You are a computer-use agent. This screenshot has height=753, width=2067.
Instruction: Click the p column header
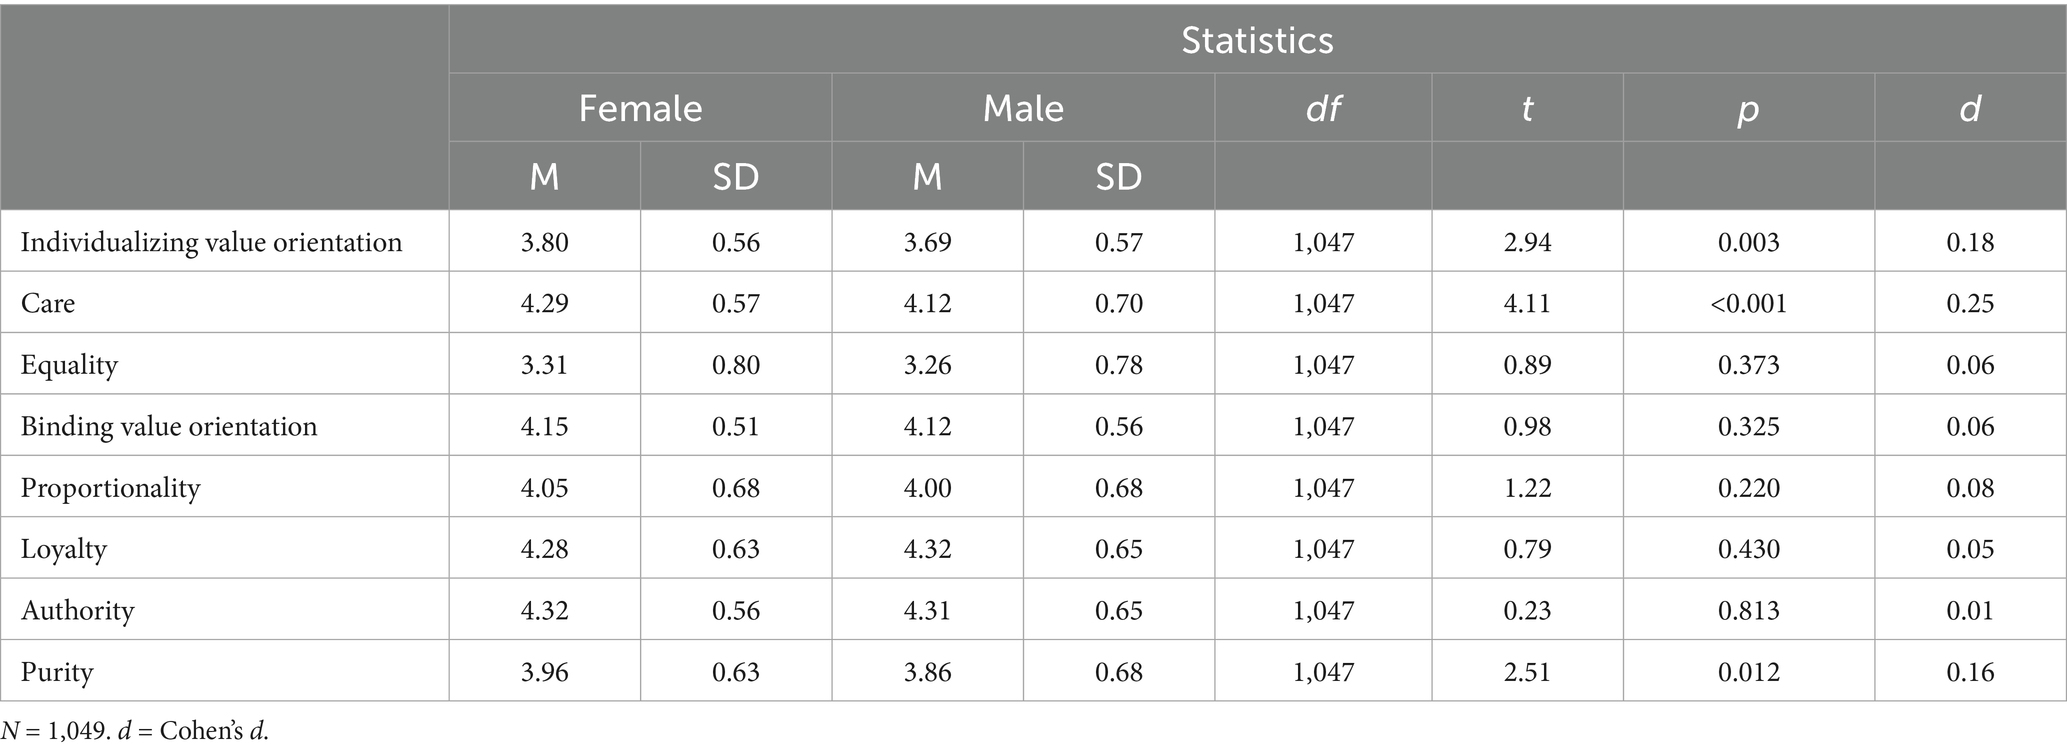1748,108
